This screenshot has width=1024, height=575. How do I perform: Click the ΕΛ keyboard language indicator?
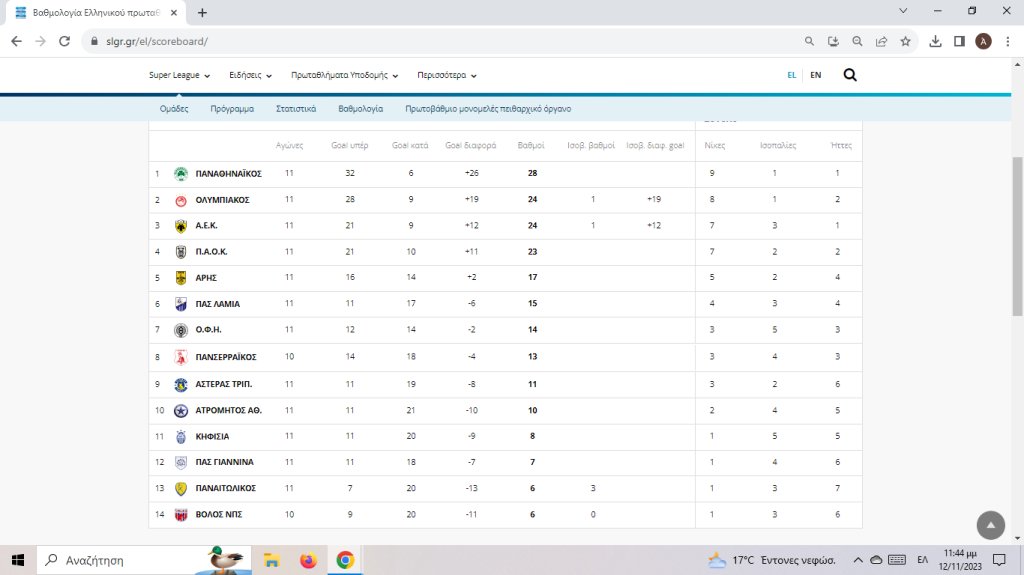coord(922,560)
